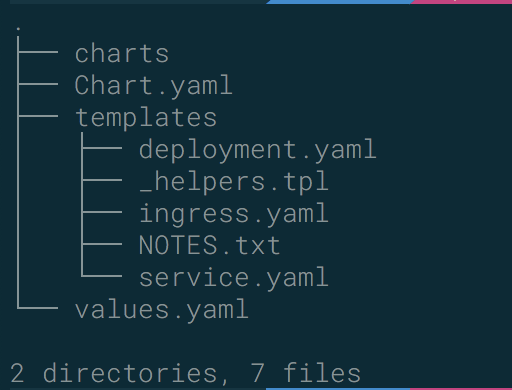
Task: Click the pink segment of top bar
Action: [462, 2]
